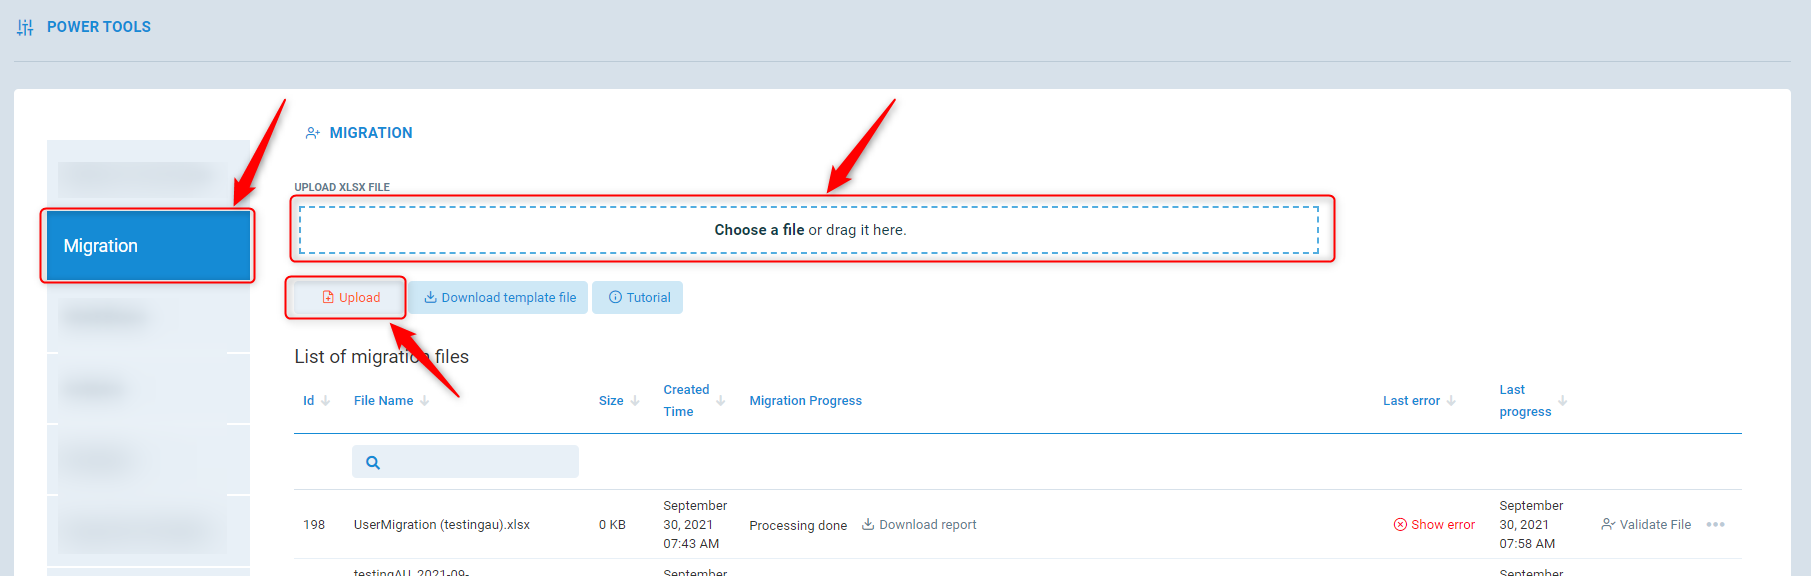Open the three-dots menu for file 198
The image size is (1811, 576).
coord(1715,524)
